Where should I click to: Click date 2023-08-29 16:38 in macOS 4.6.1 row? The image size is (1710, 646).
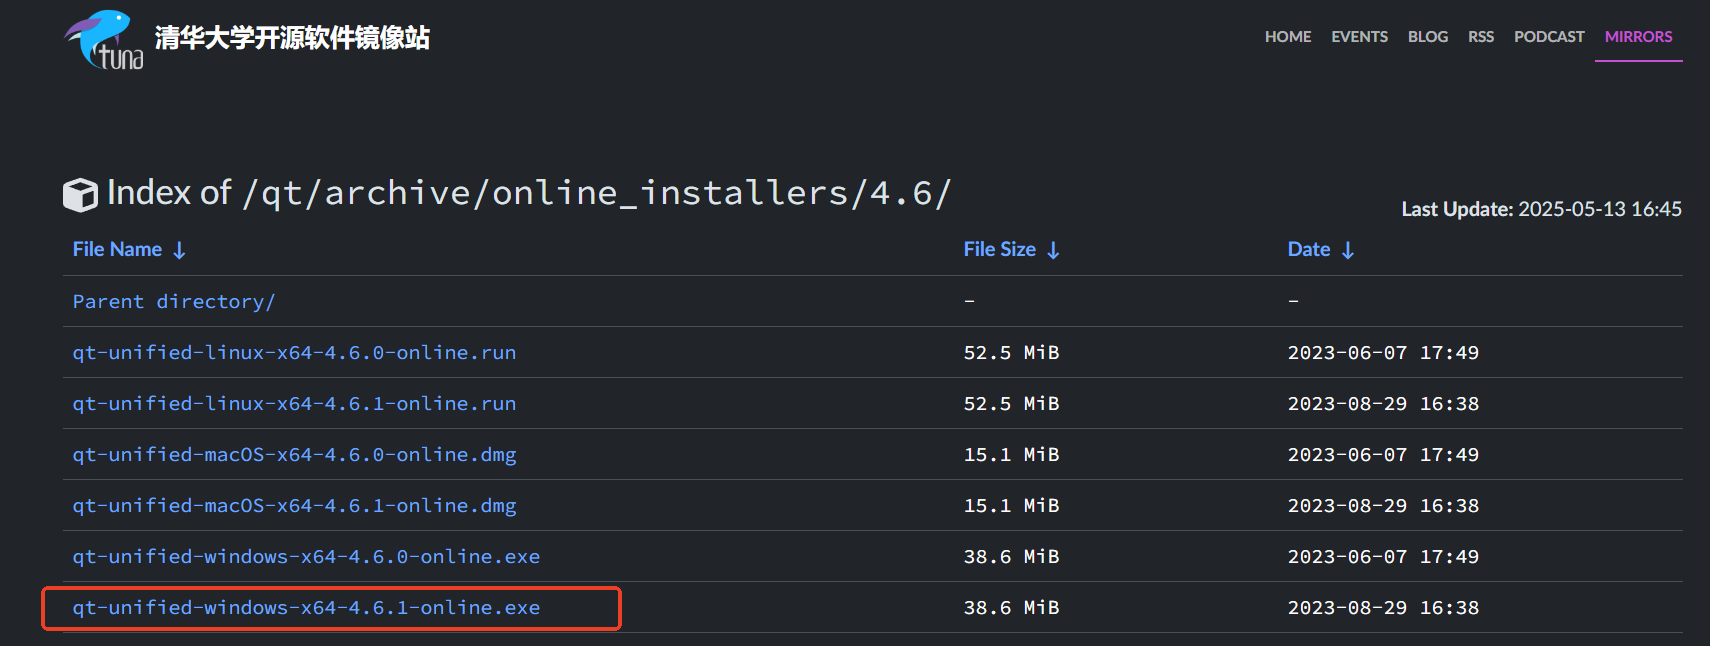[1383, 505]
